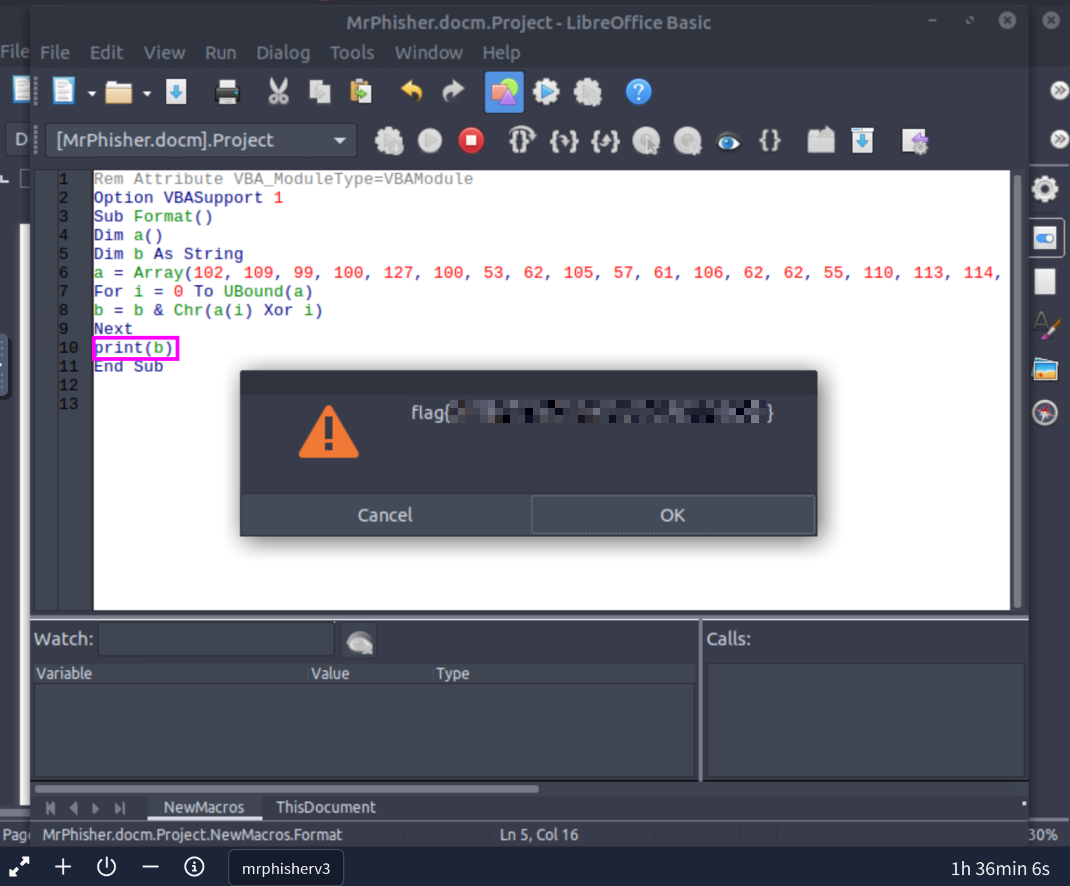
Task: Toggle the Enable Watch eye icon
Action: click(728, 141)
